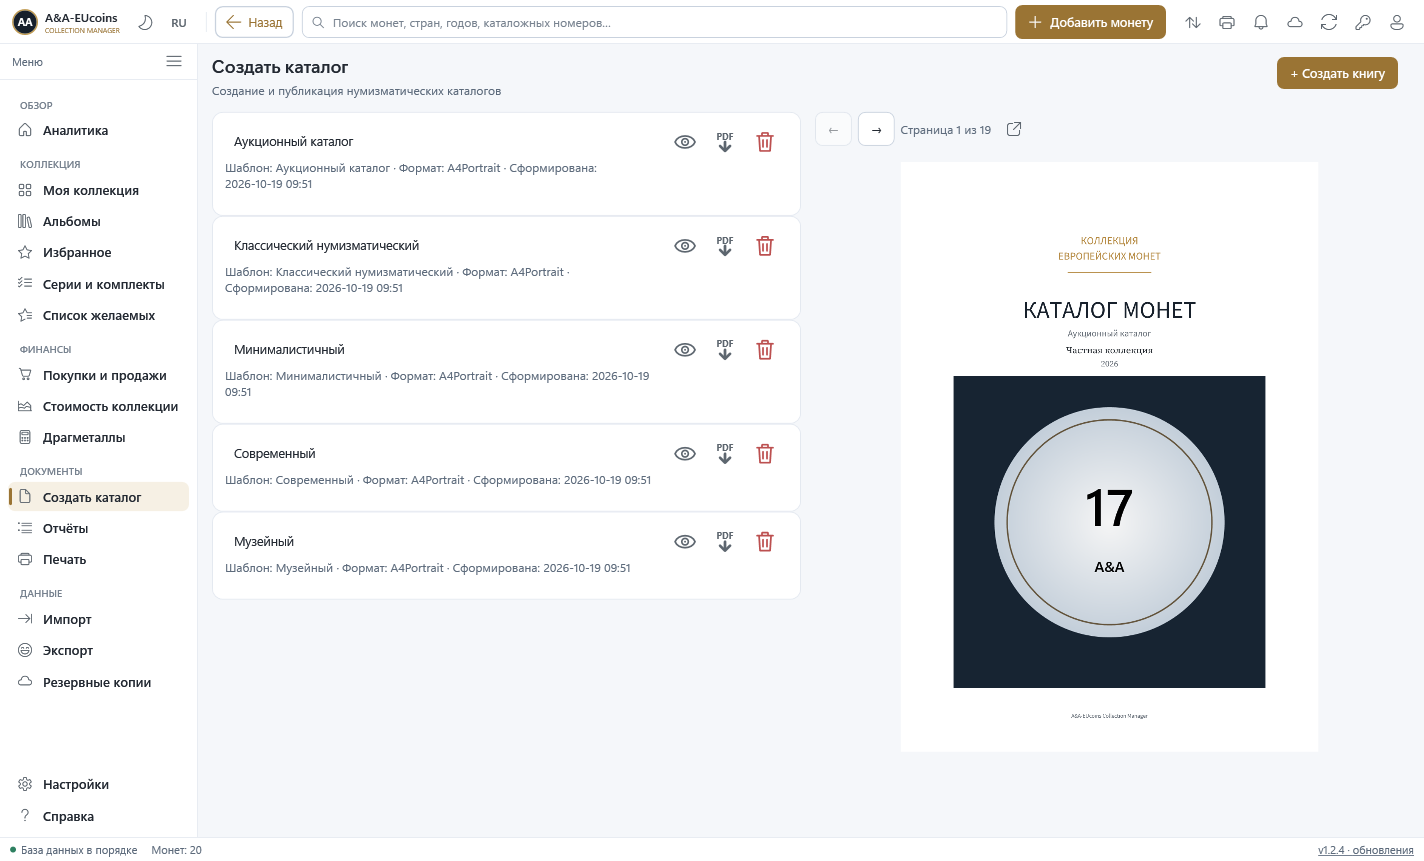The image size is (1424, 861).
Task: Go to next preview page arrow
Action: tap(876, 130)
